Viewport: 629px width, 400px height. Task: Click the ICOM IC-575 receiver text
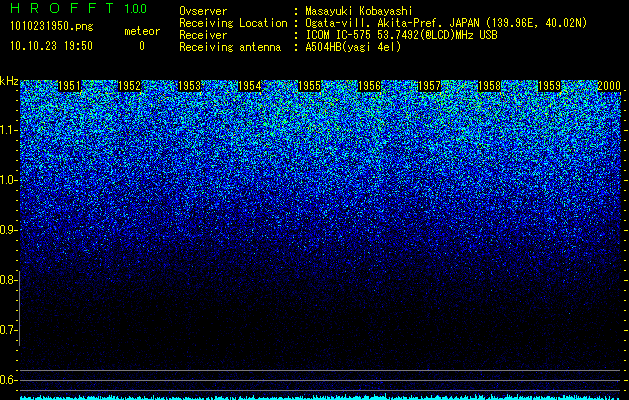click(401, 35)
